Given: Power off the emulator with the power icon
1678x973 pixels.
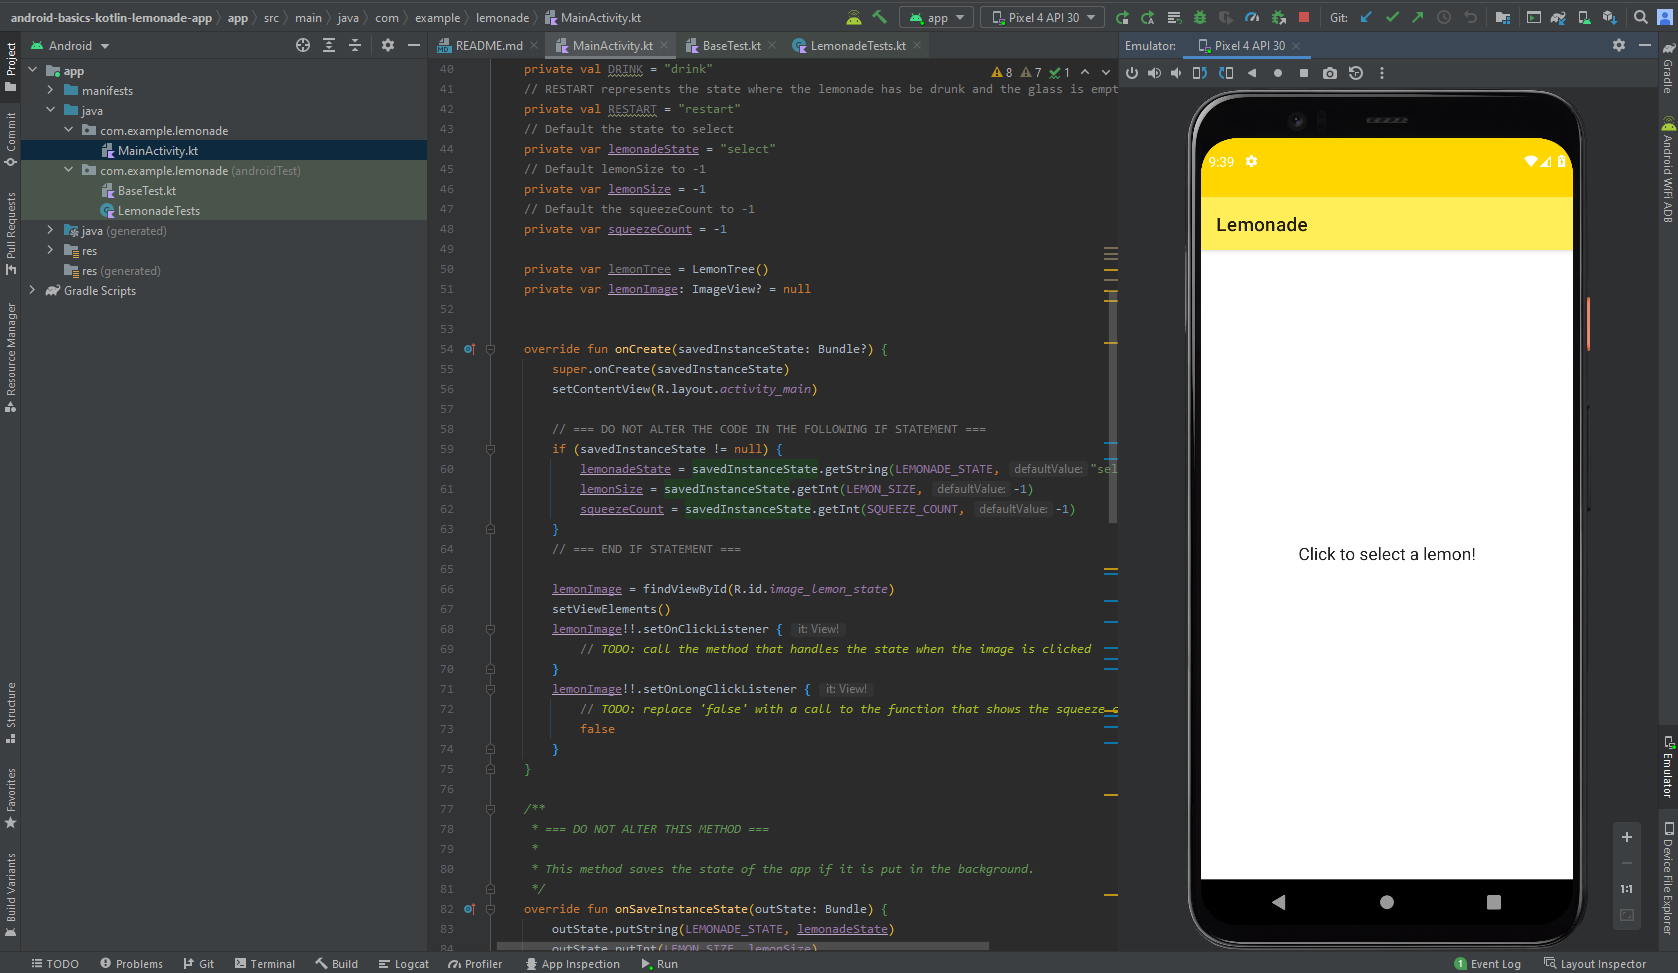Looking at the screenshot, I should [1131, 72].
